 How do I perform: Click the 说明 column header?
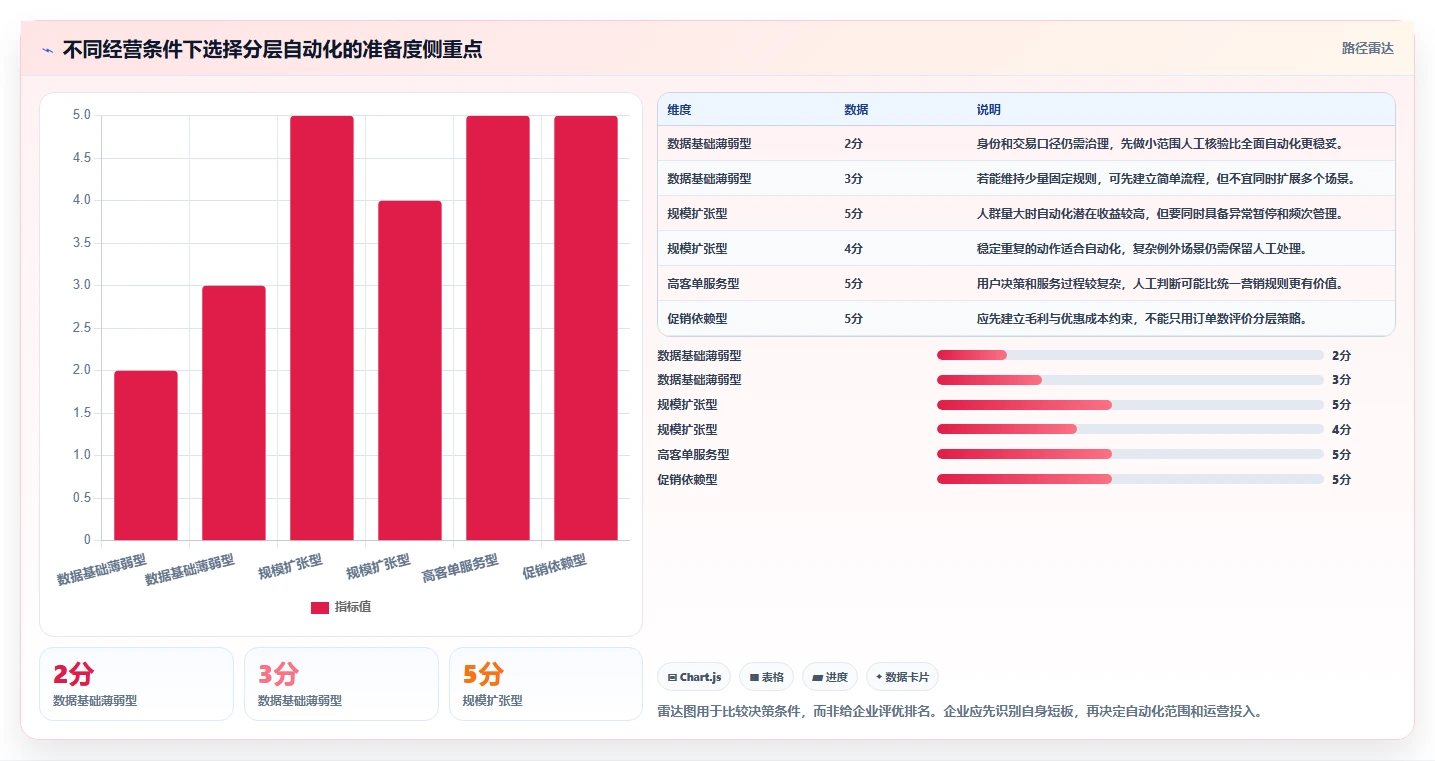[x=989, y=110]
